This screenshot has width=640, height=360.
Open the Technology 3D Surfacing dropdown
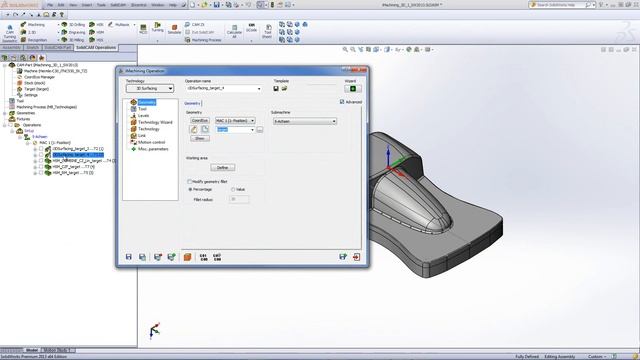[x=150, y=88]
